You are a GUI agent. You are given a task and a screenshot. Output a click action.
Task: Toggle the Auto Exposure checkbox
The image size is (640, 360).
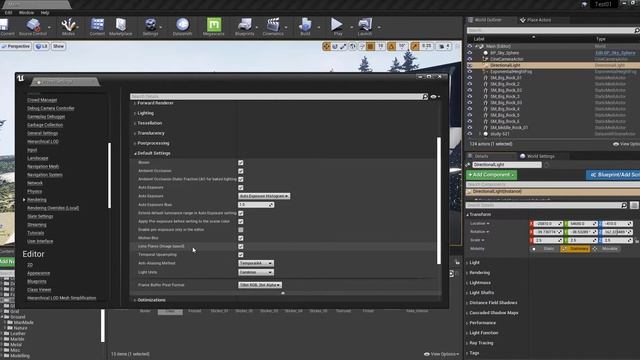(x=240, y=188)
